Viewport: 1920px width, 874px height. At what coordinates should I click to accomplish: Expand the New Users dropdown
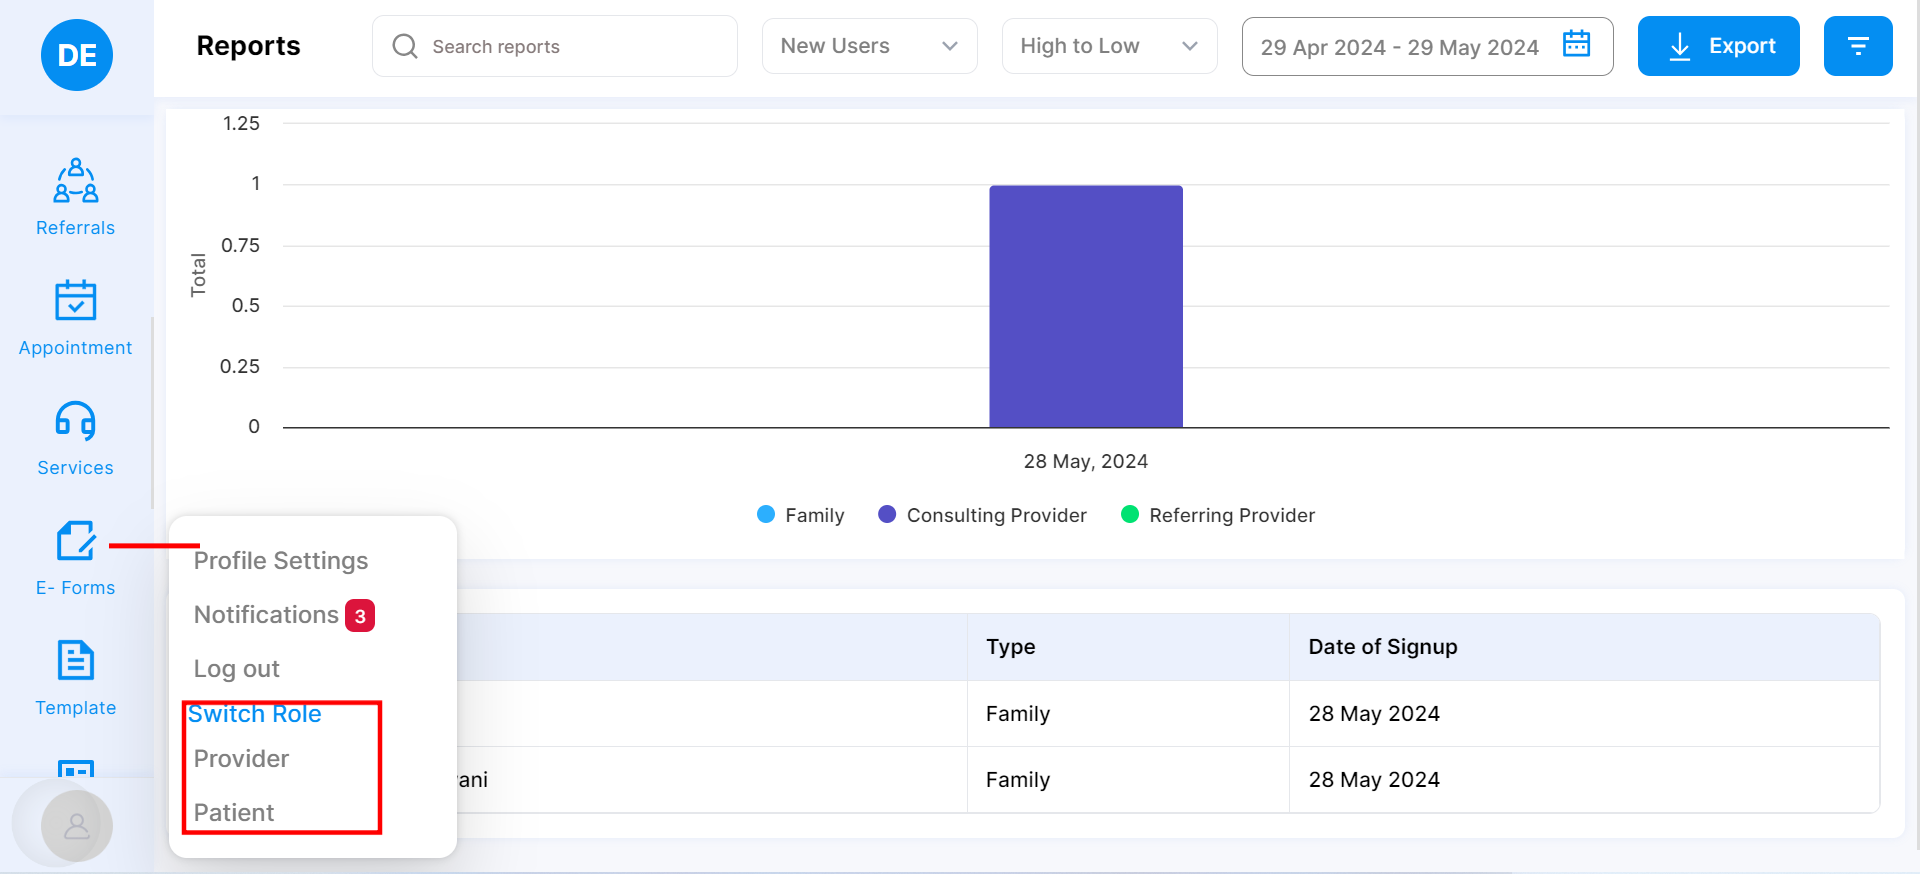click(869, 46)
